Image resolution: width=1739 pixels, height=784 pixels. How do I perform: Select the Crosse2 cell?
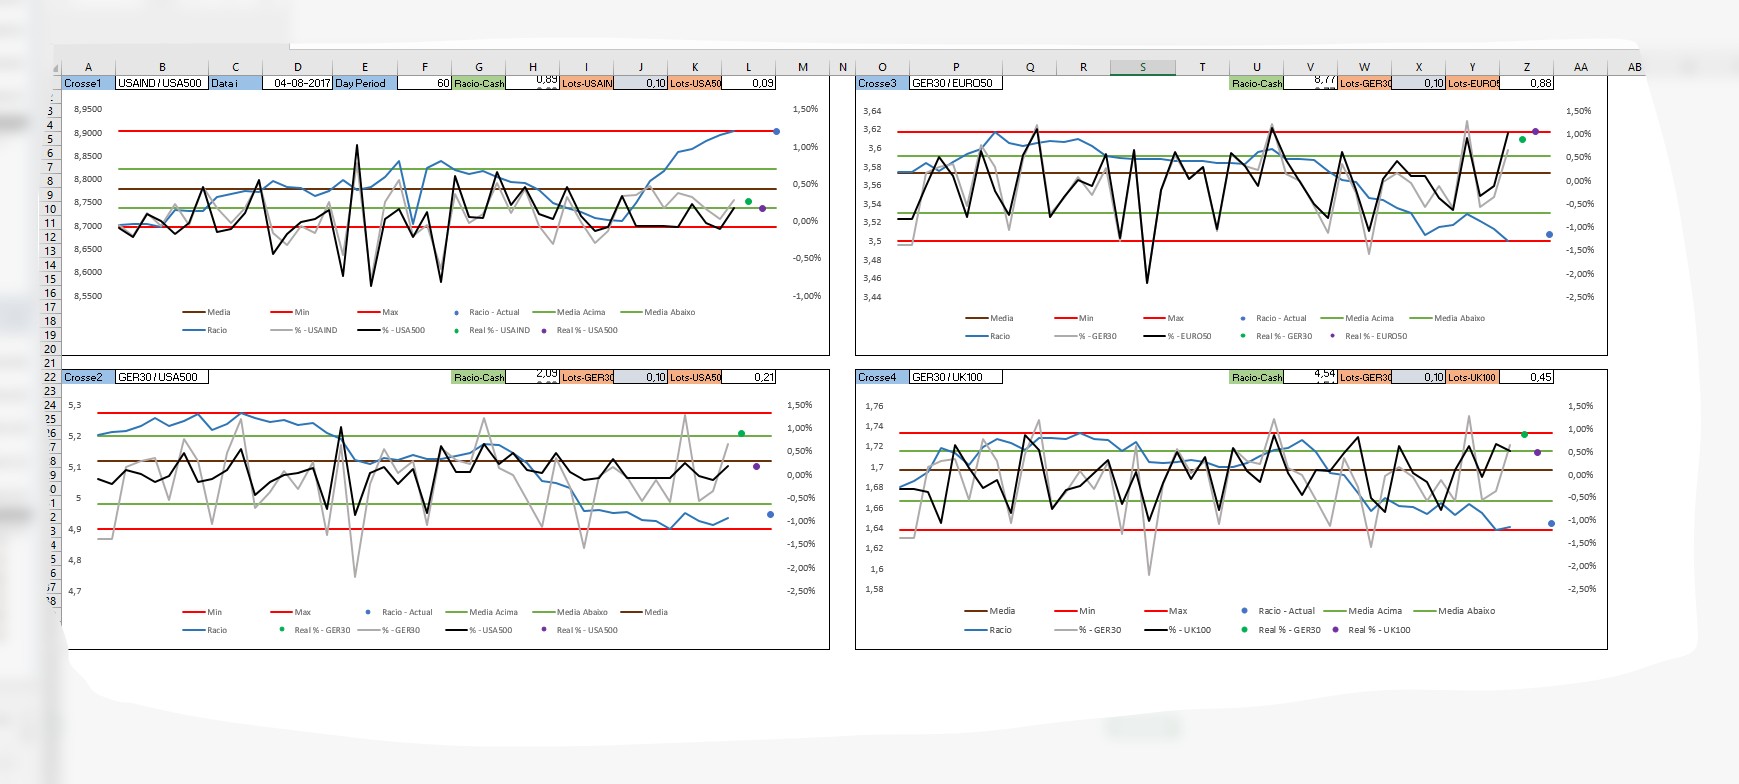(88, 377)
